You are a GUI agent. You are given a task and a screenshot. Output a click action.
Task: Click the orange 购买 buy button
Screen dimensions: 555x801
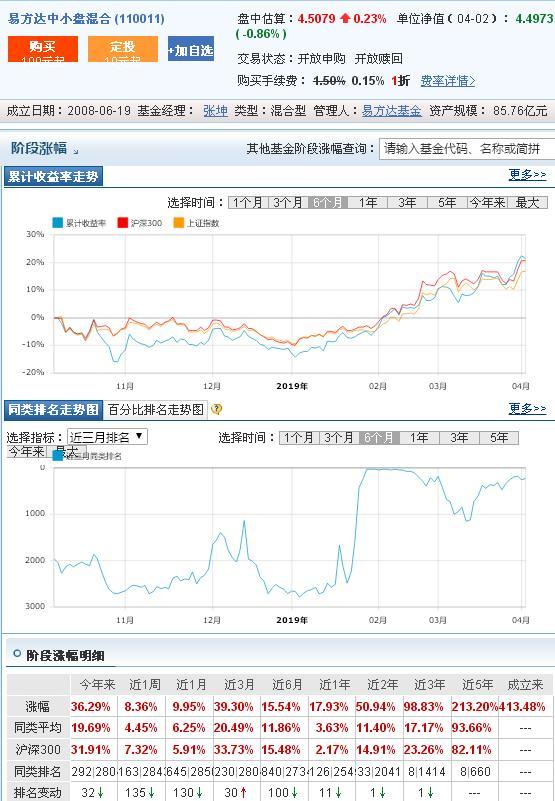(43, 49)
